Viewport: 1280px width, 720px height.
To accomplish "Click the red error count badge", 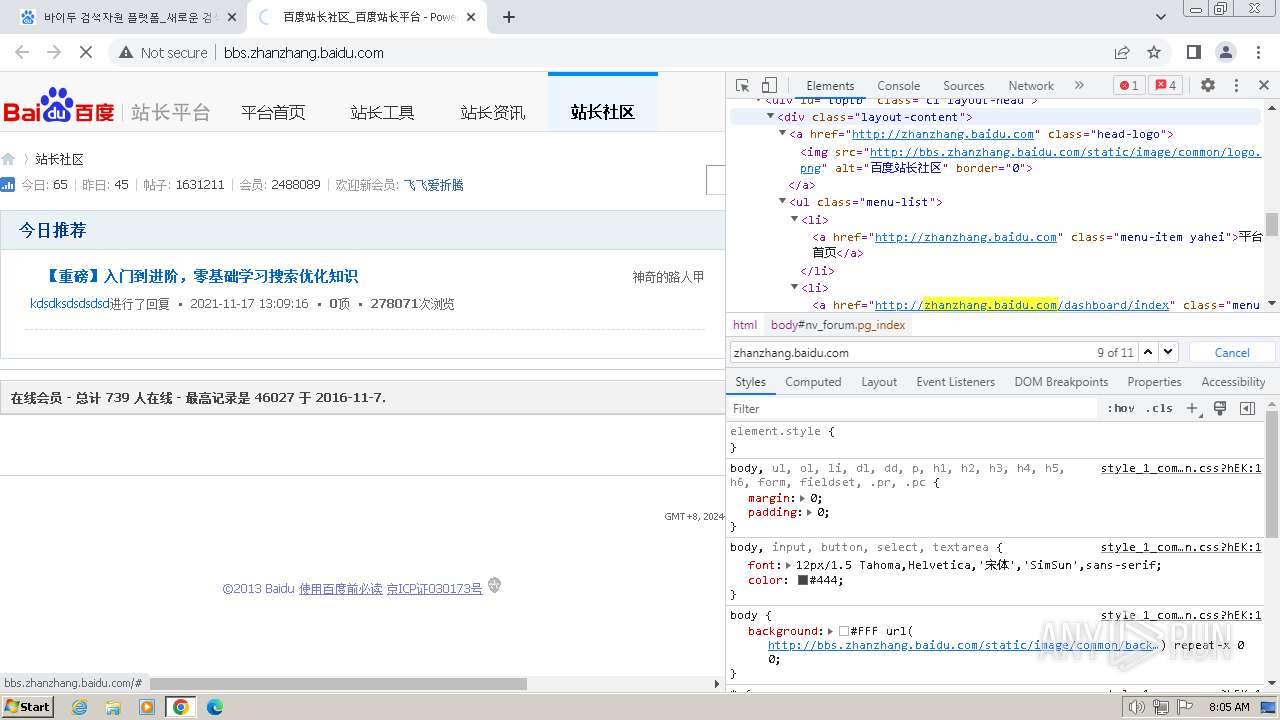I will (x=1129, y=86).
